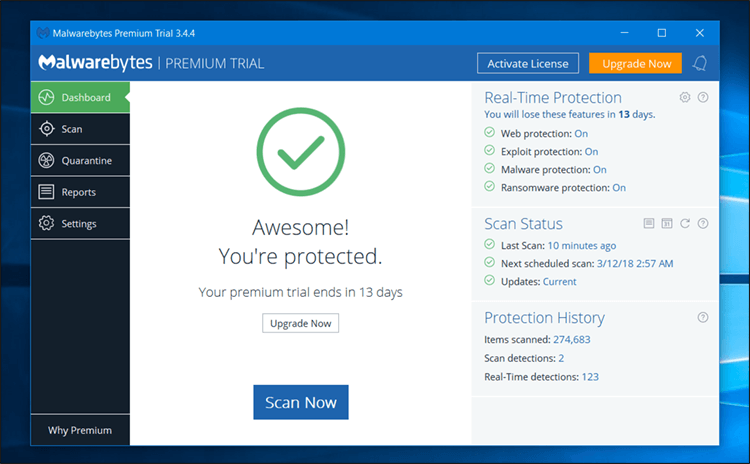This screenshot has height=464, width=750.
Task: Click the Scan crosshair icon
Action: 46,129
